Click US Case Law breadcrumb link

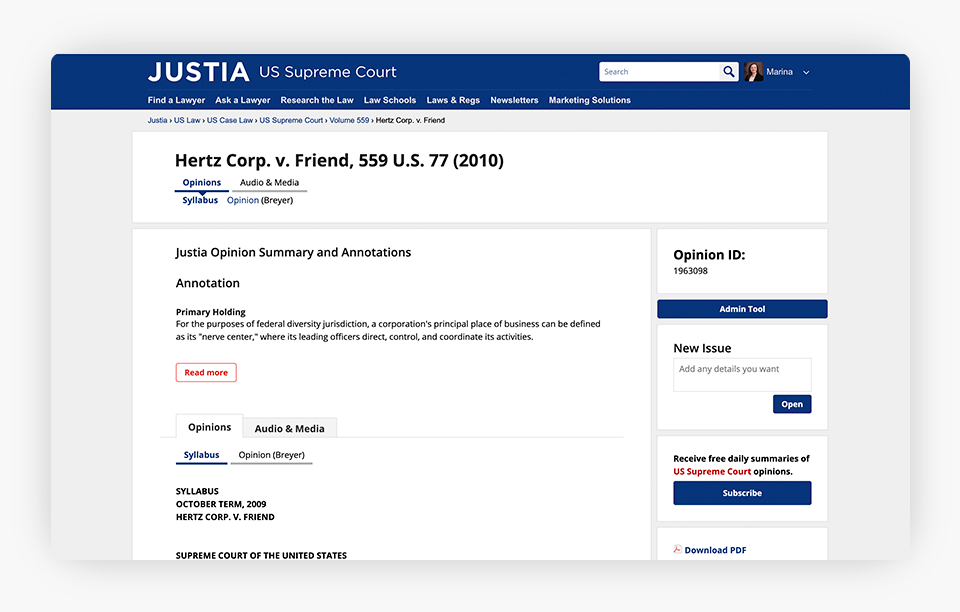click(230, 120)
